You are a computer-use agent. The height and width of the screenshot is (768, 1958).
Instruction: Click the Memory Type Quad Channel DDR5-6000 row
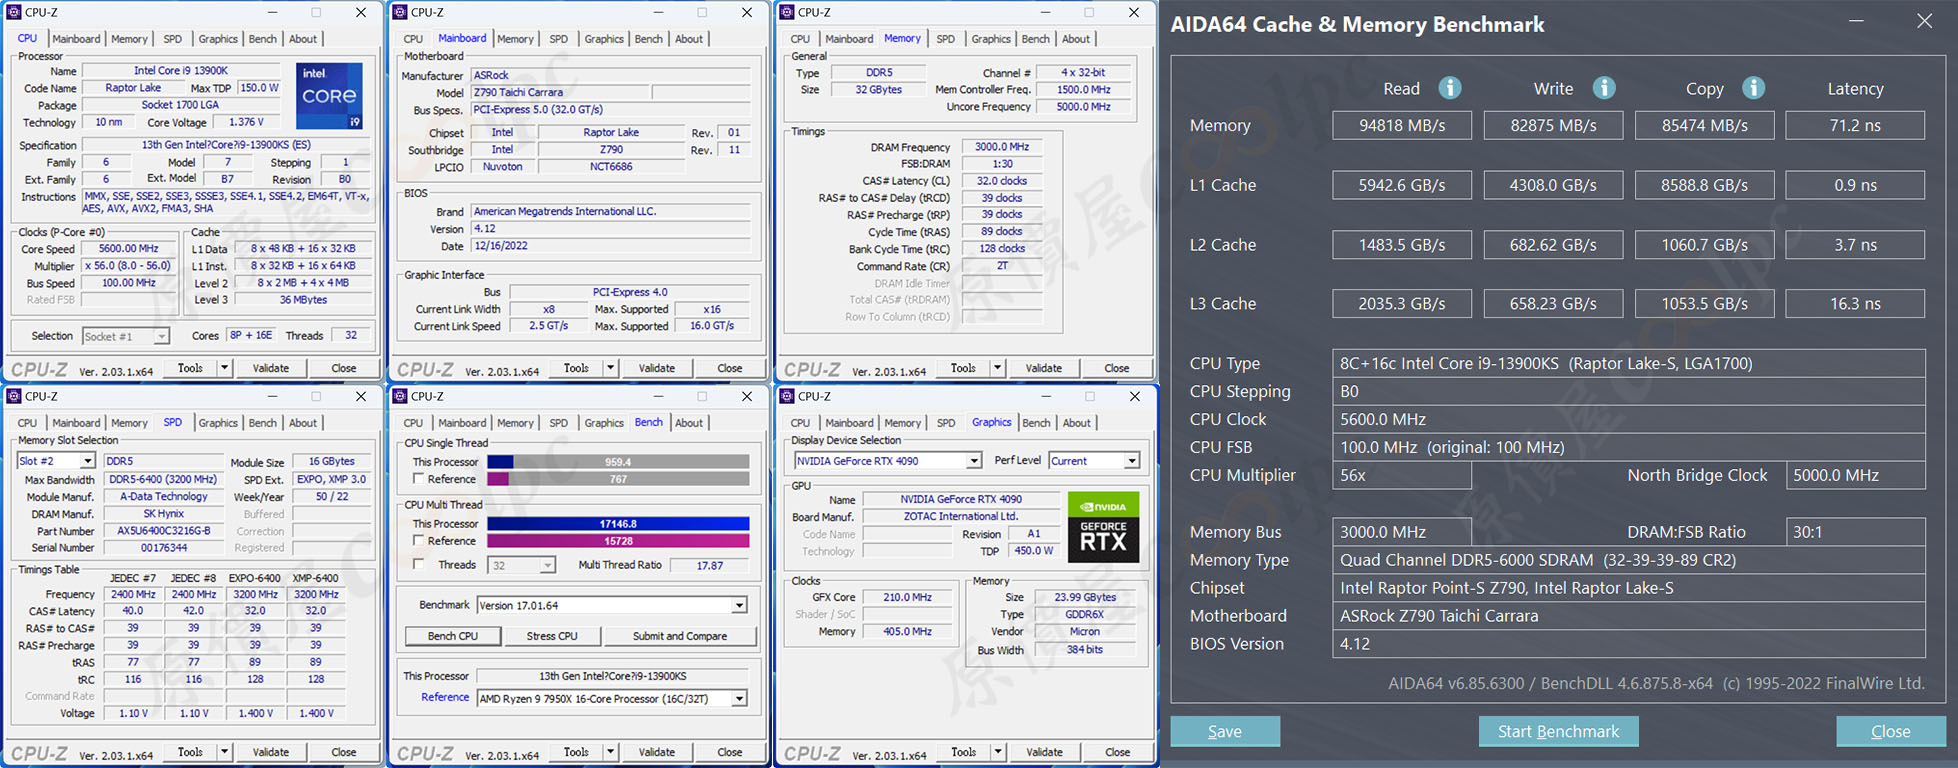point(1628,560)
